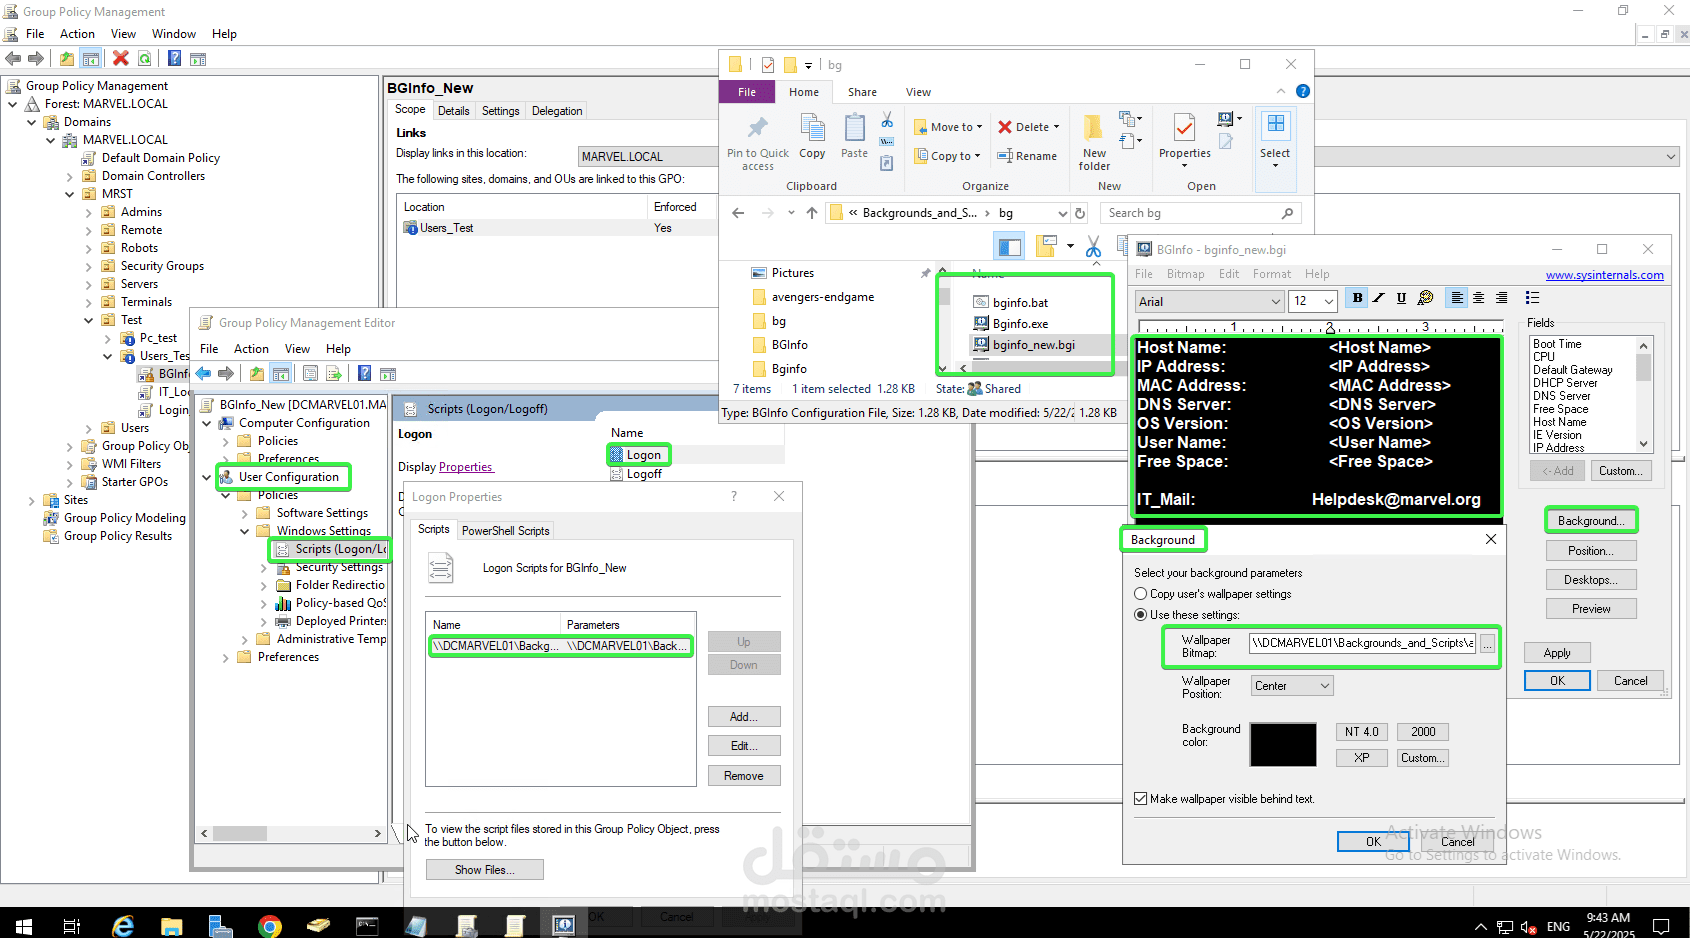This screenshot has height=938, width=1690.
Task: Switch to the Delegation tab
Action: 557,111
